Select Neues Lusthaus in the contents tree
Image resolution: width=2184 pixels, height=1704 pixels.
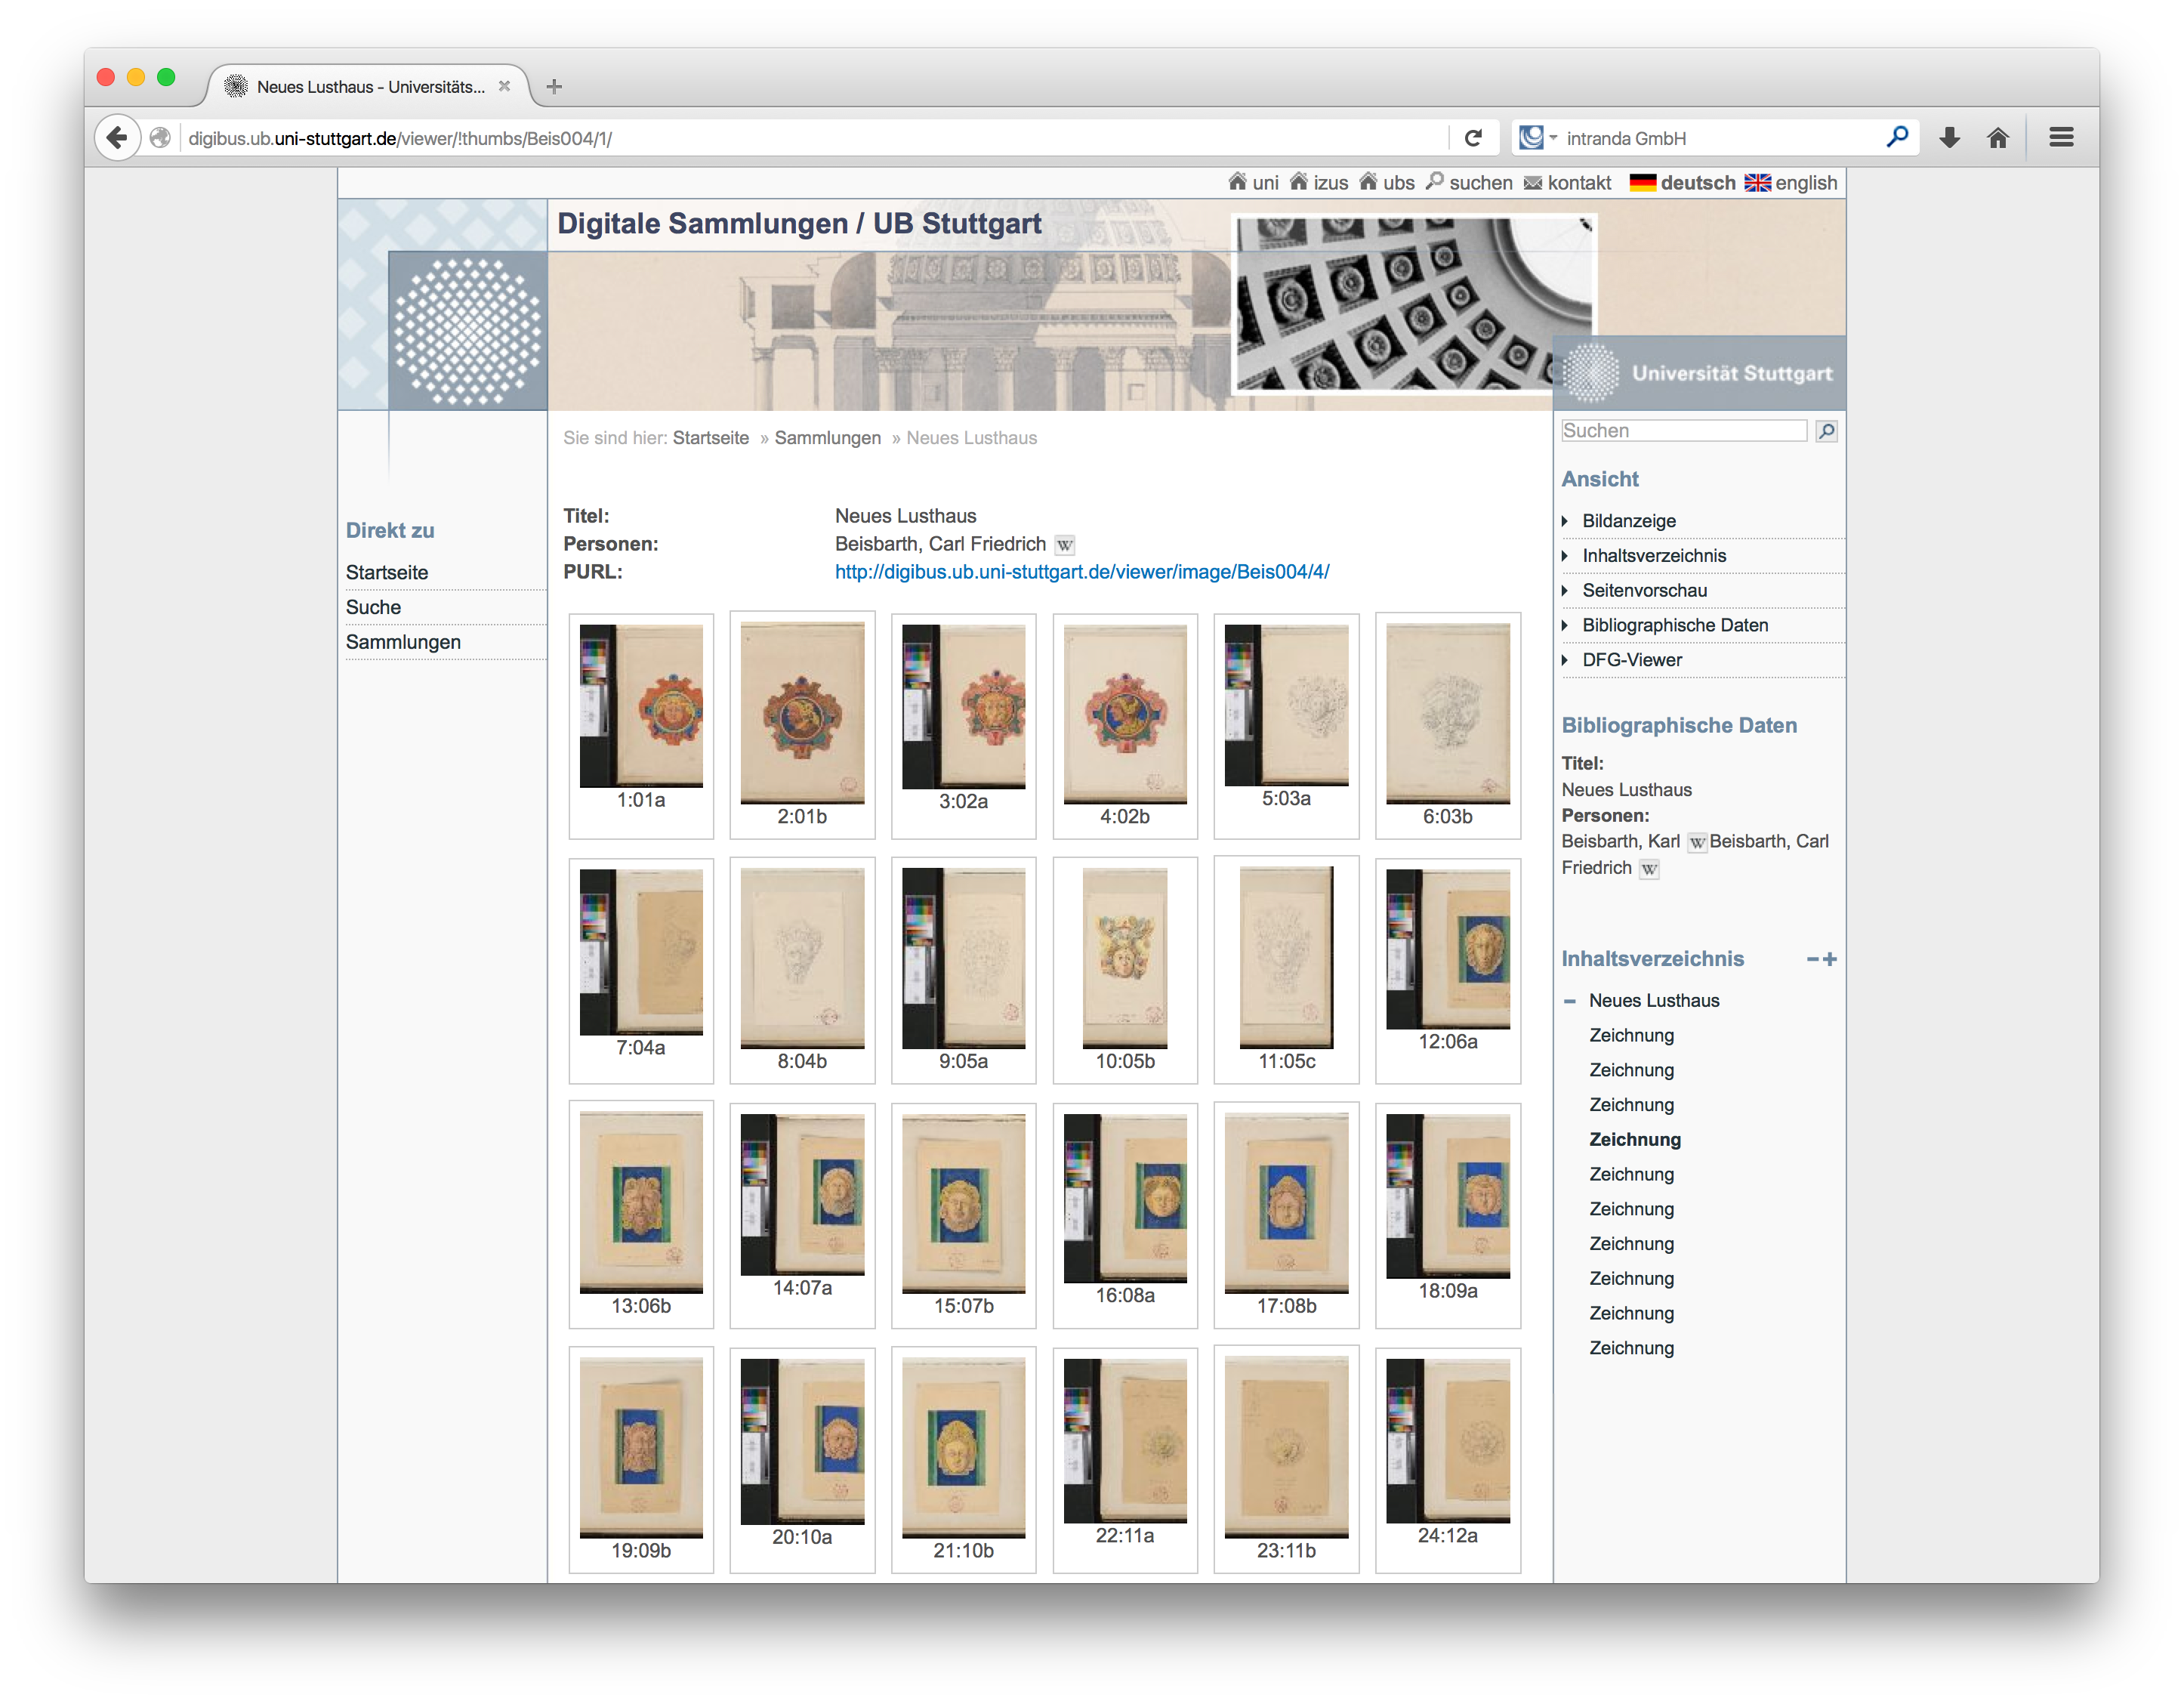tap(1654, 1001)
